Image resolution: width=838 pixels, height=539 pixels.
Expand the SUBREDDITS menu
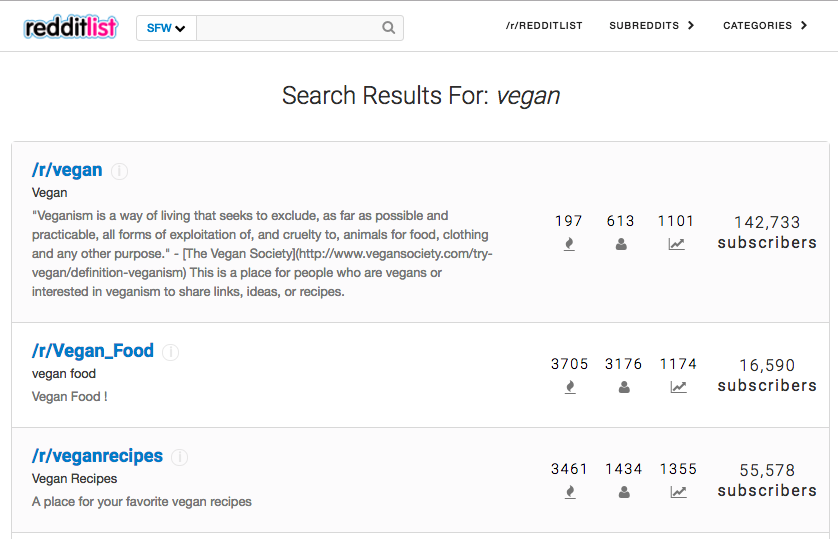[x=651, y=26]
